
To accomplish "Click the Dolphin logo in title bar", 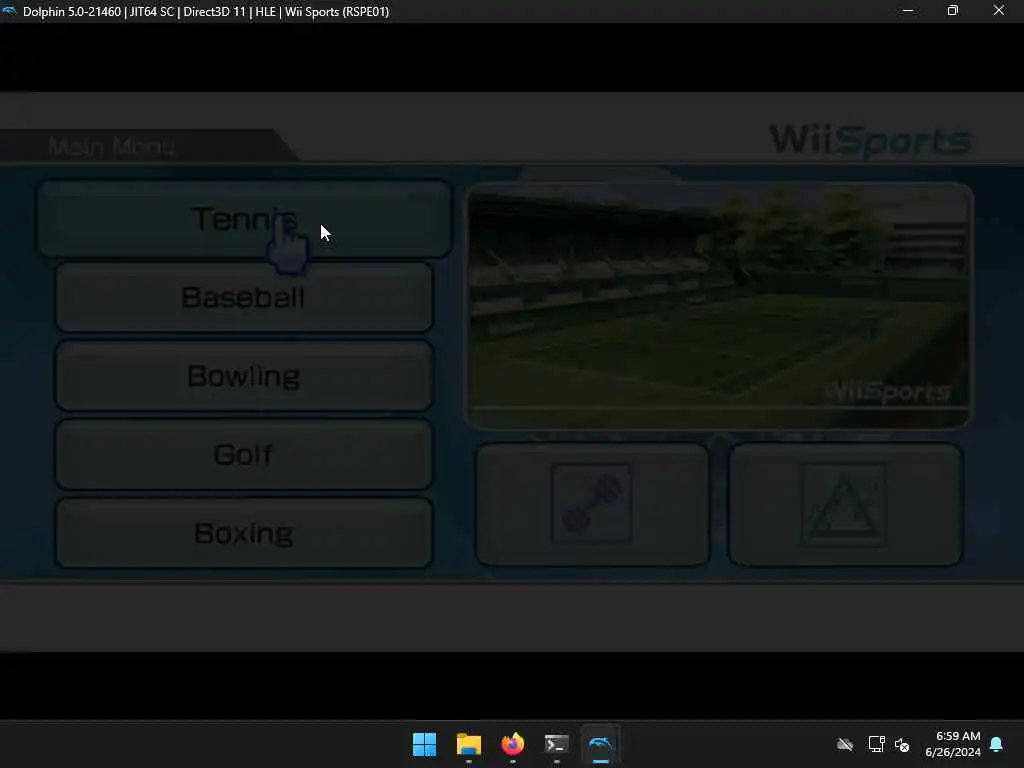I will (x=9, y=11).
